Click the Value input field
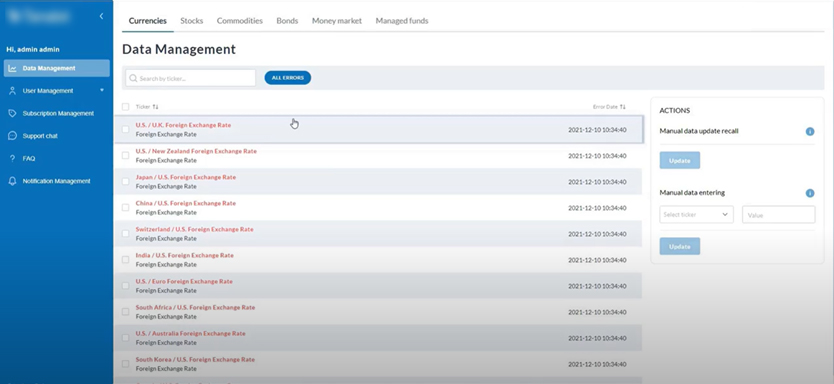This screenshot has width=834, height=384. pyautogui.click(x=779, y=215)
